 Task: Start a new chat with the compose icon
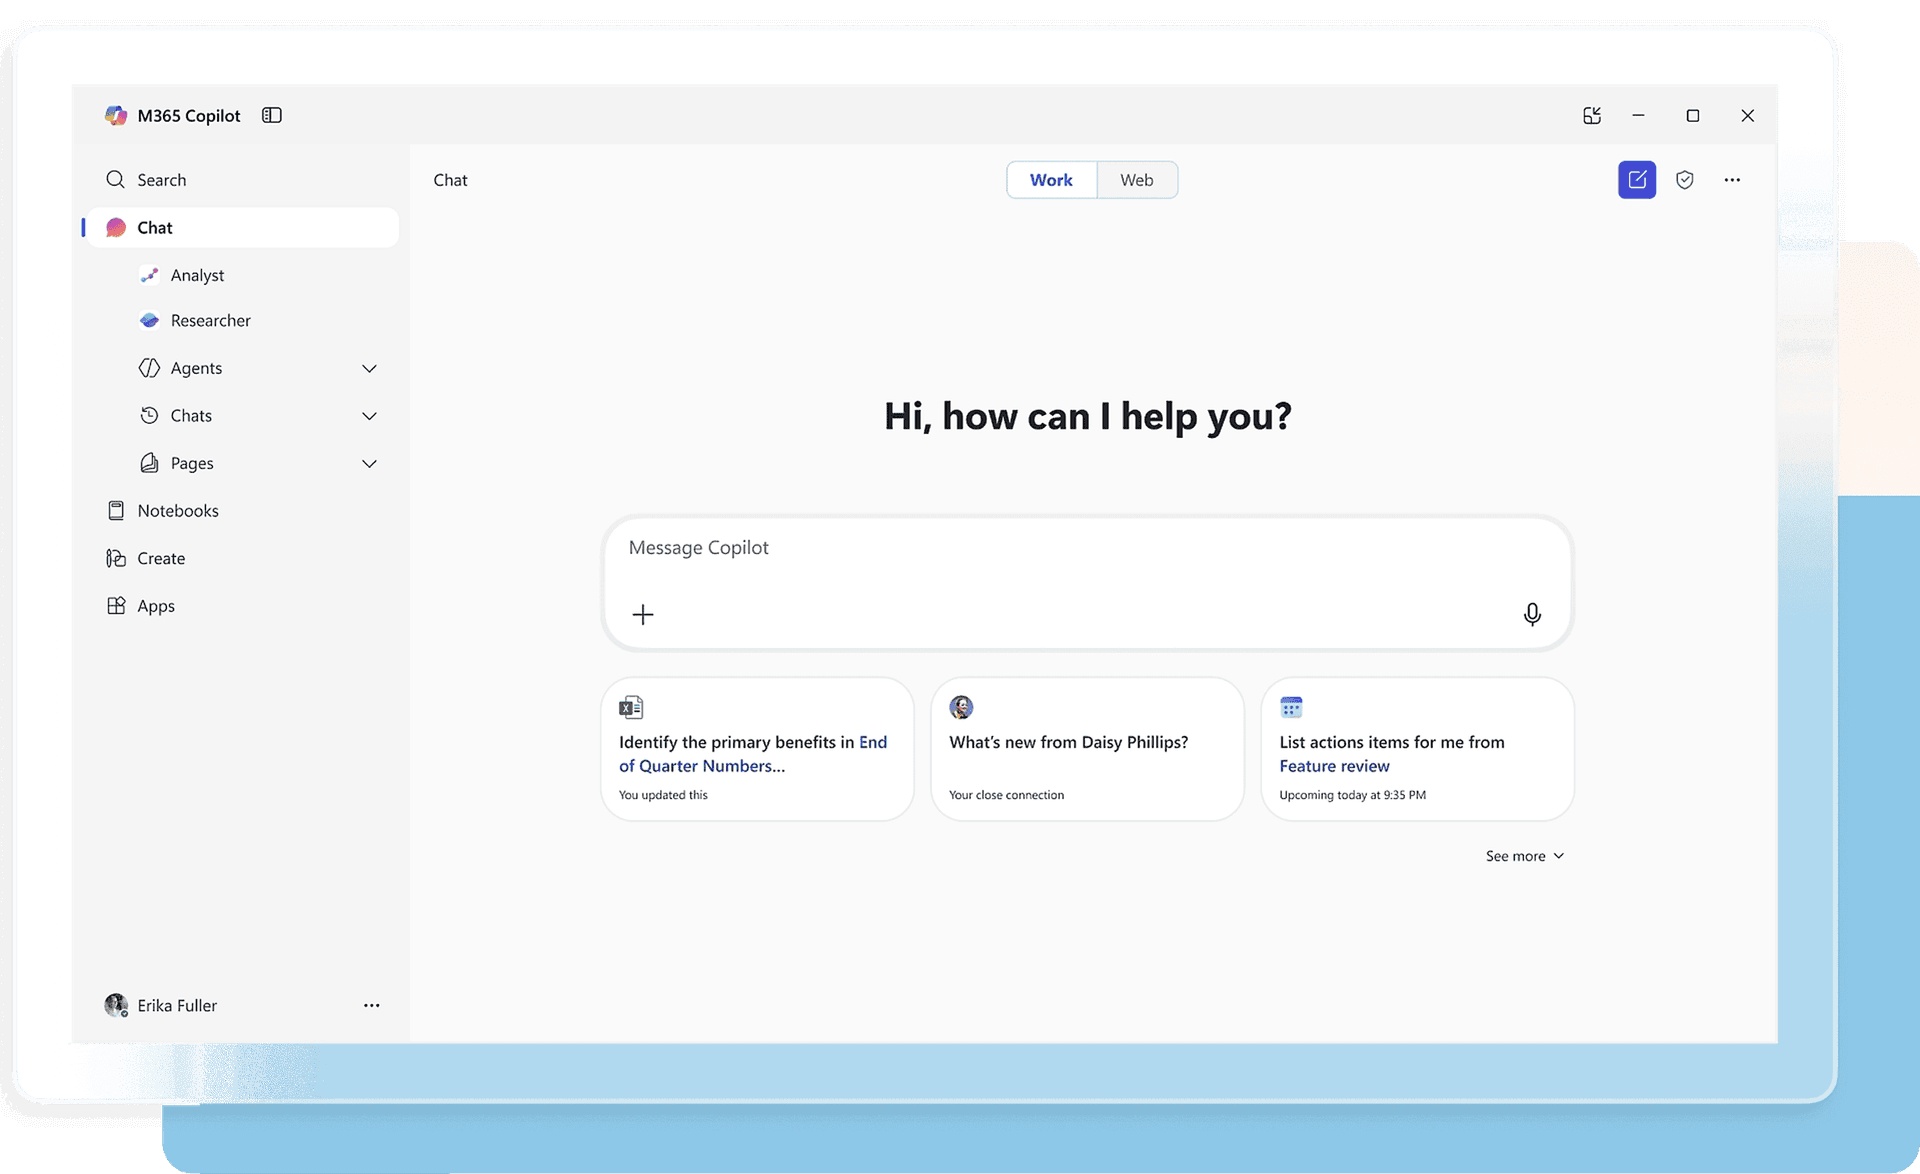[x=1637, y=180]
